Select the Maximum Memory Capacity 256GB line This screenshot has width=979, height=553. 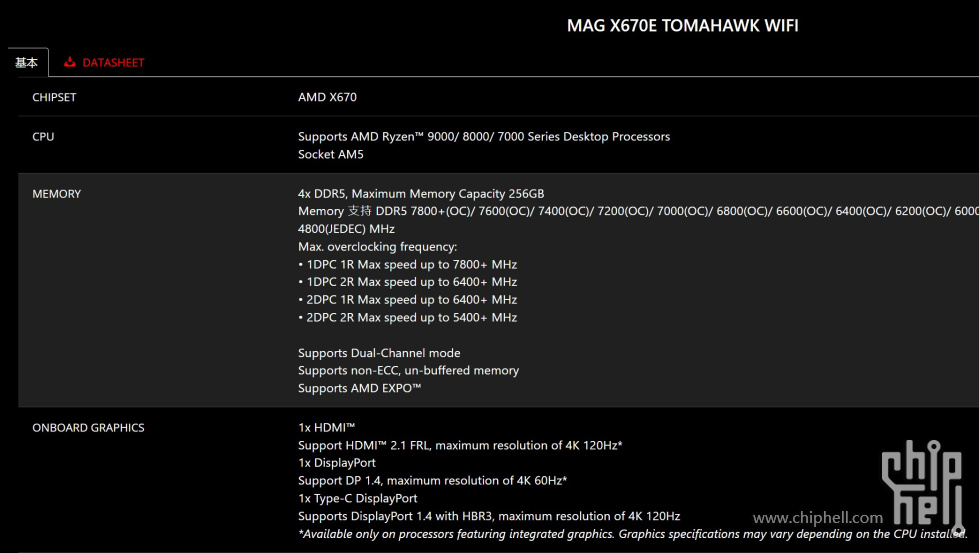click(421, 193)
